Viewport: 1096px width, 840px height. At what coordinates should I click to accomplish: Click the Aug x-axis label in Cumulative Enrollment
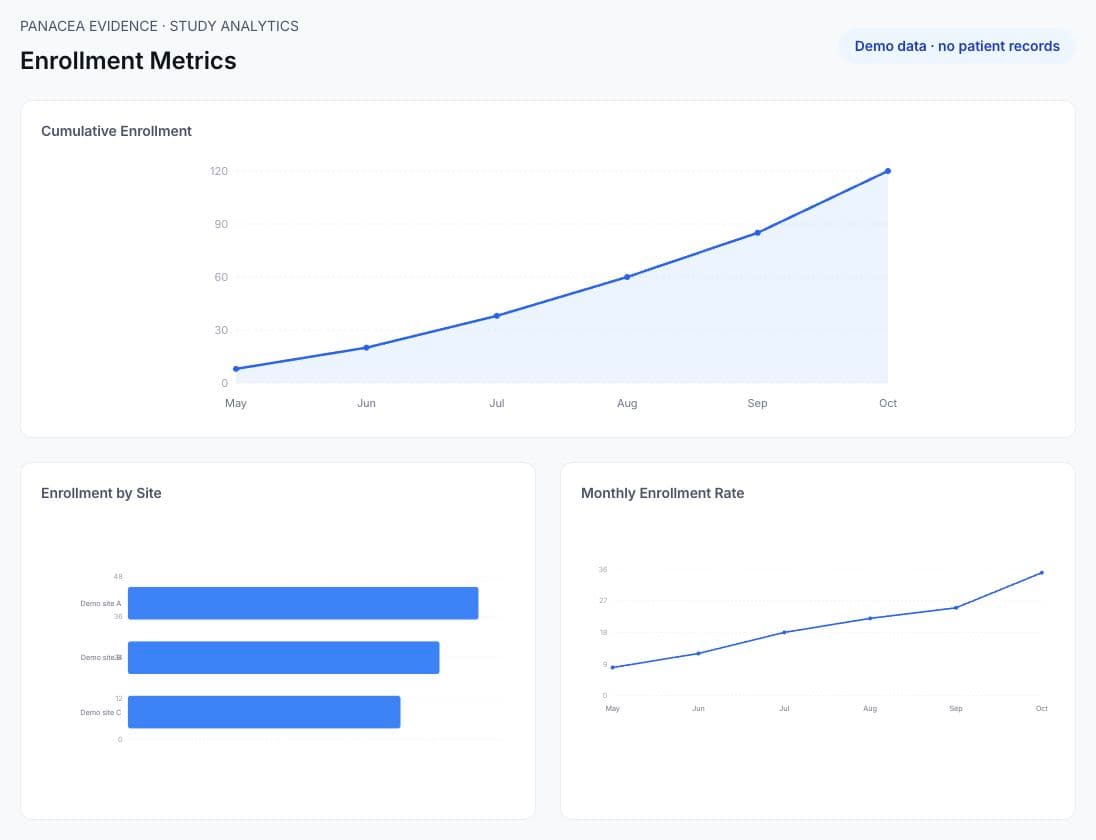627,403
